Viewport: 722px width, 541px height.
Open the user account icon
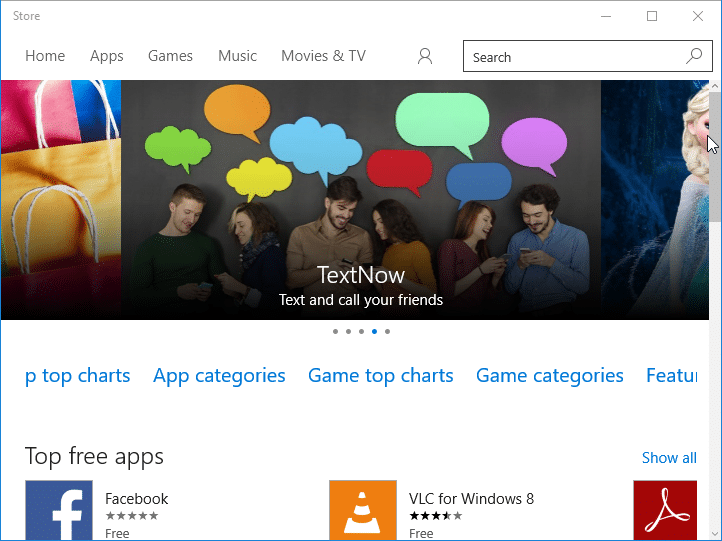click(425, 56)
